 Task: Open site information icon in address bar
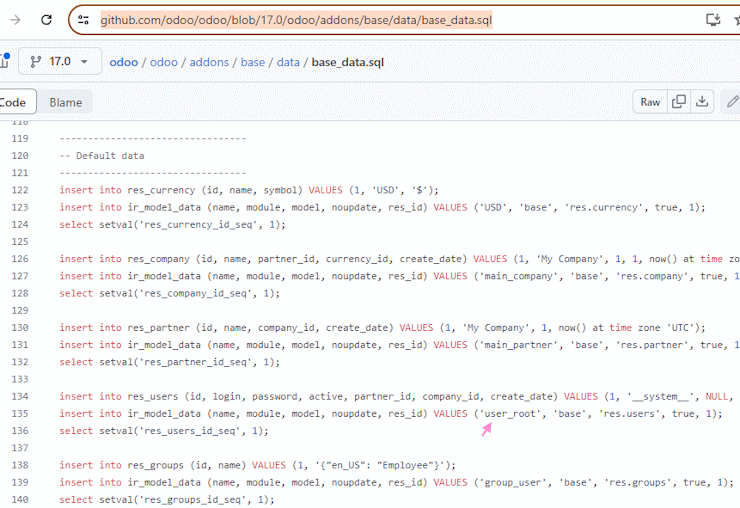coord(84,20)
